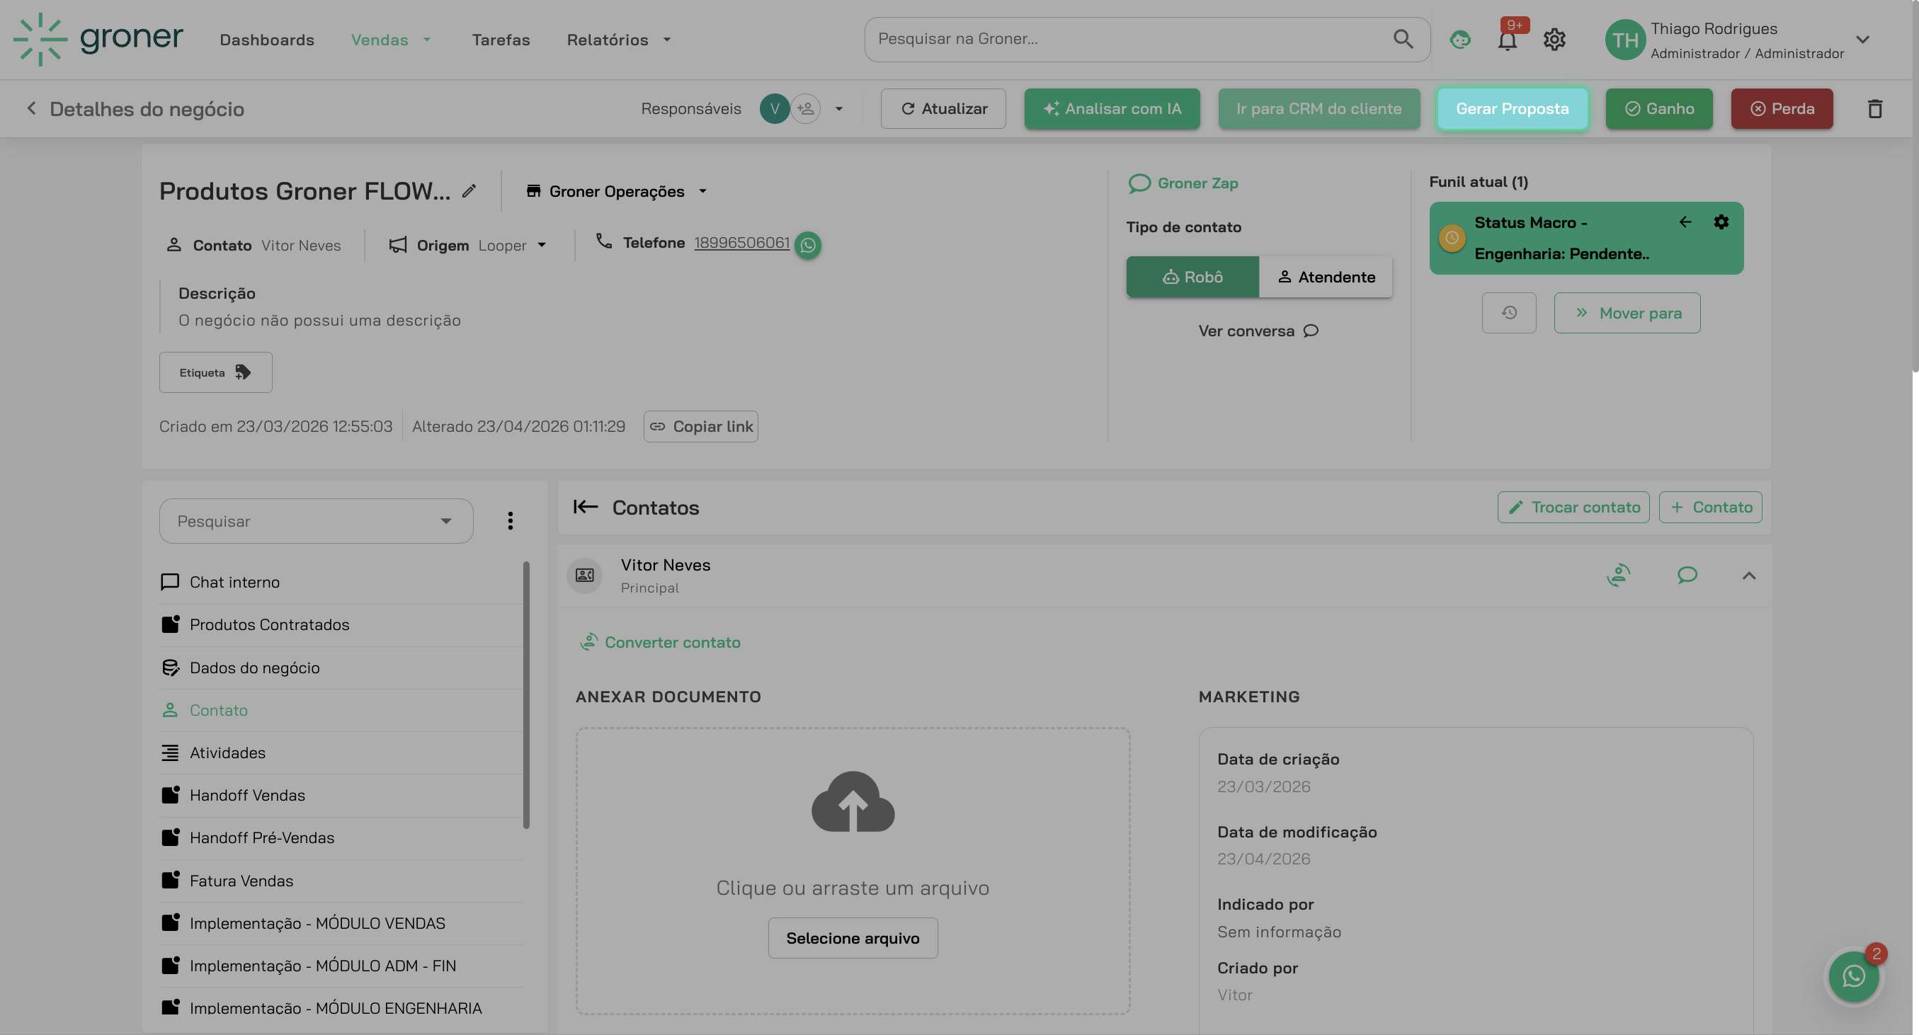Edit deal name with the pencil icon
This screenshot has height=1035, width=1919.
[470, 190]
